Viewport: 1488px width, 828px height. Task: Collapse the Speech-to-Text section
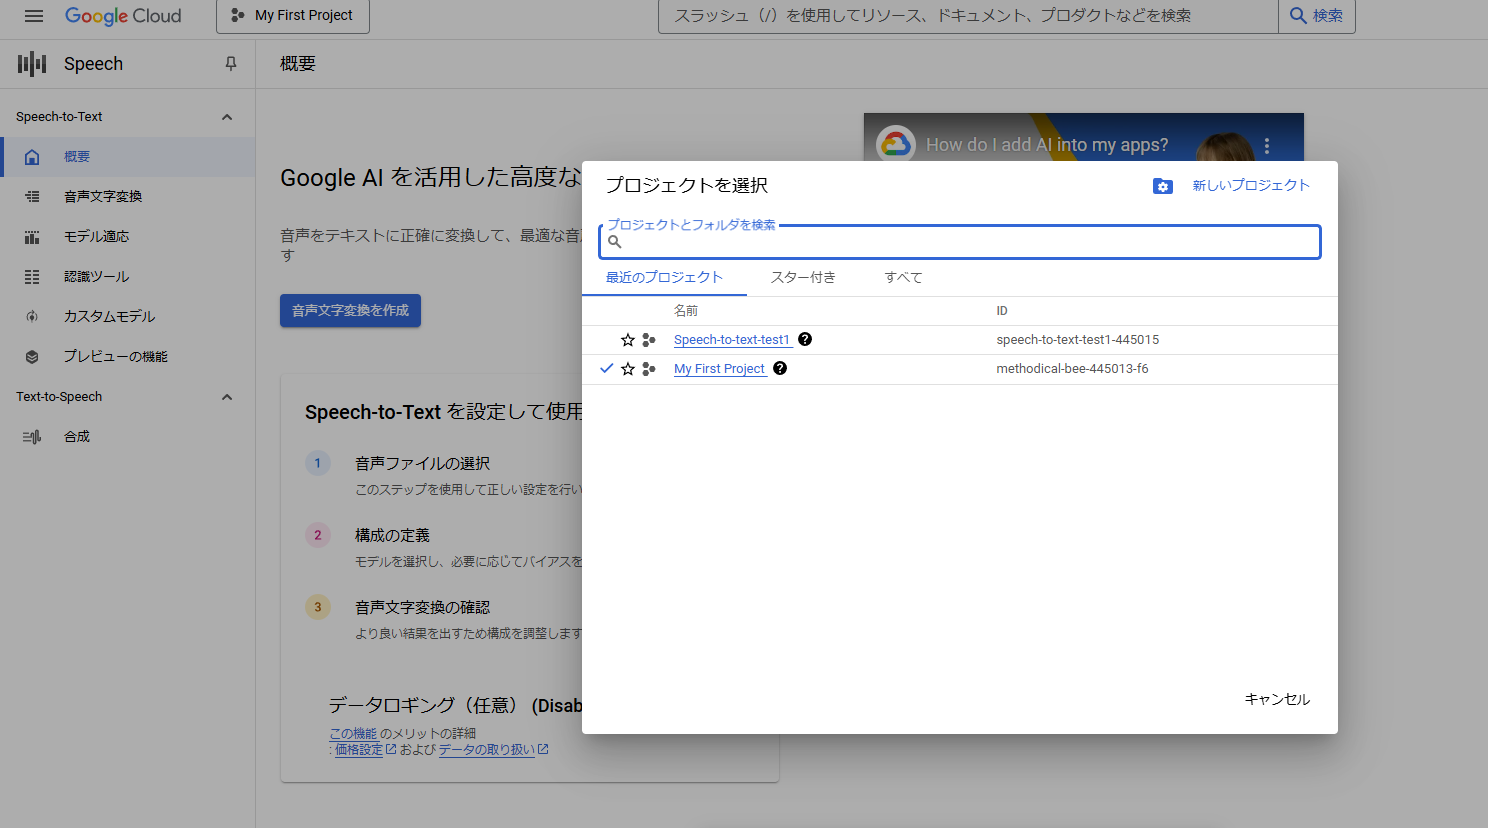[227, 116]
